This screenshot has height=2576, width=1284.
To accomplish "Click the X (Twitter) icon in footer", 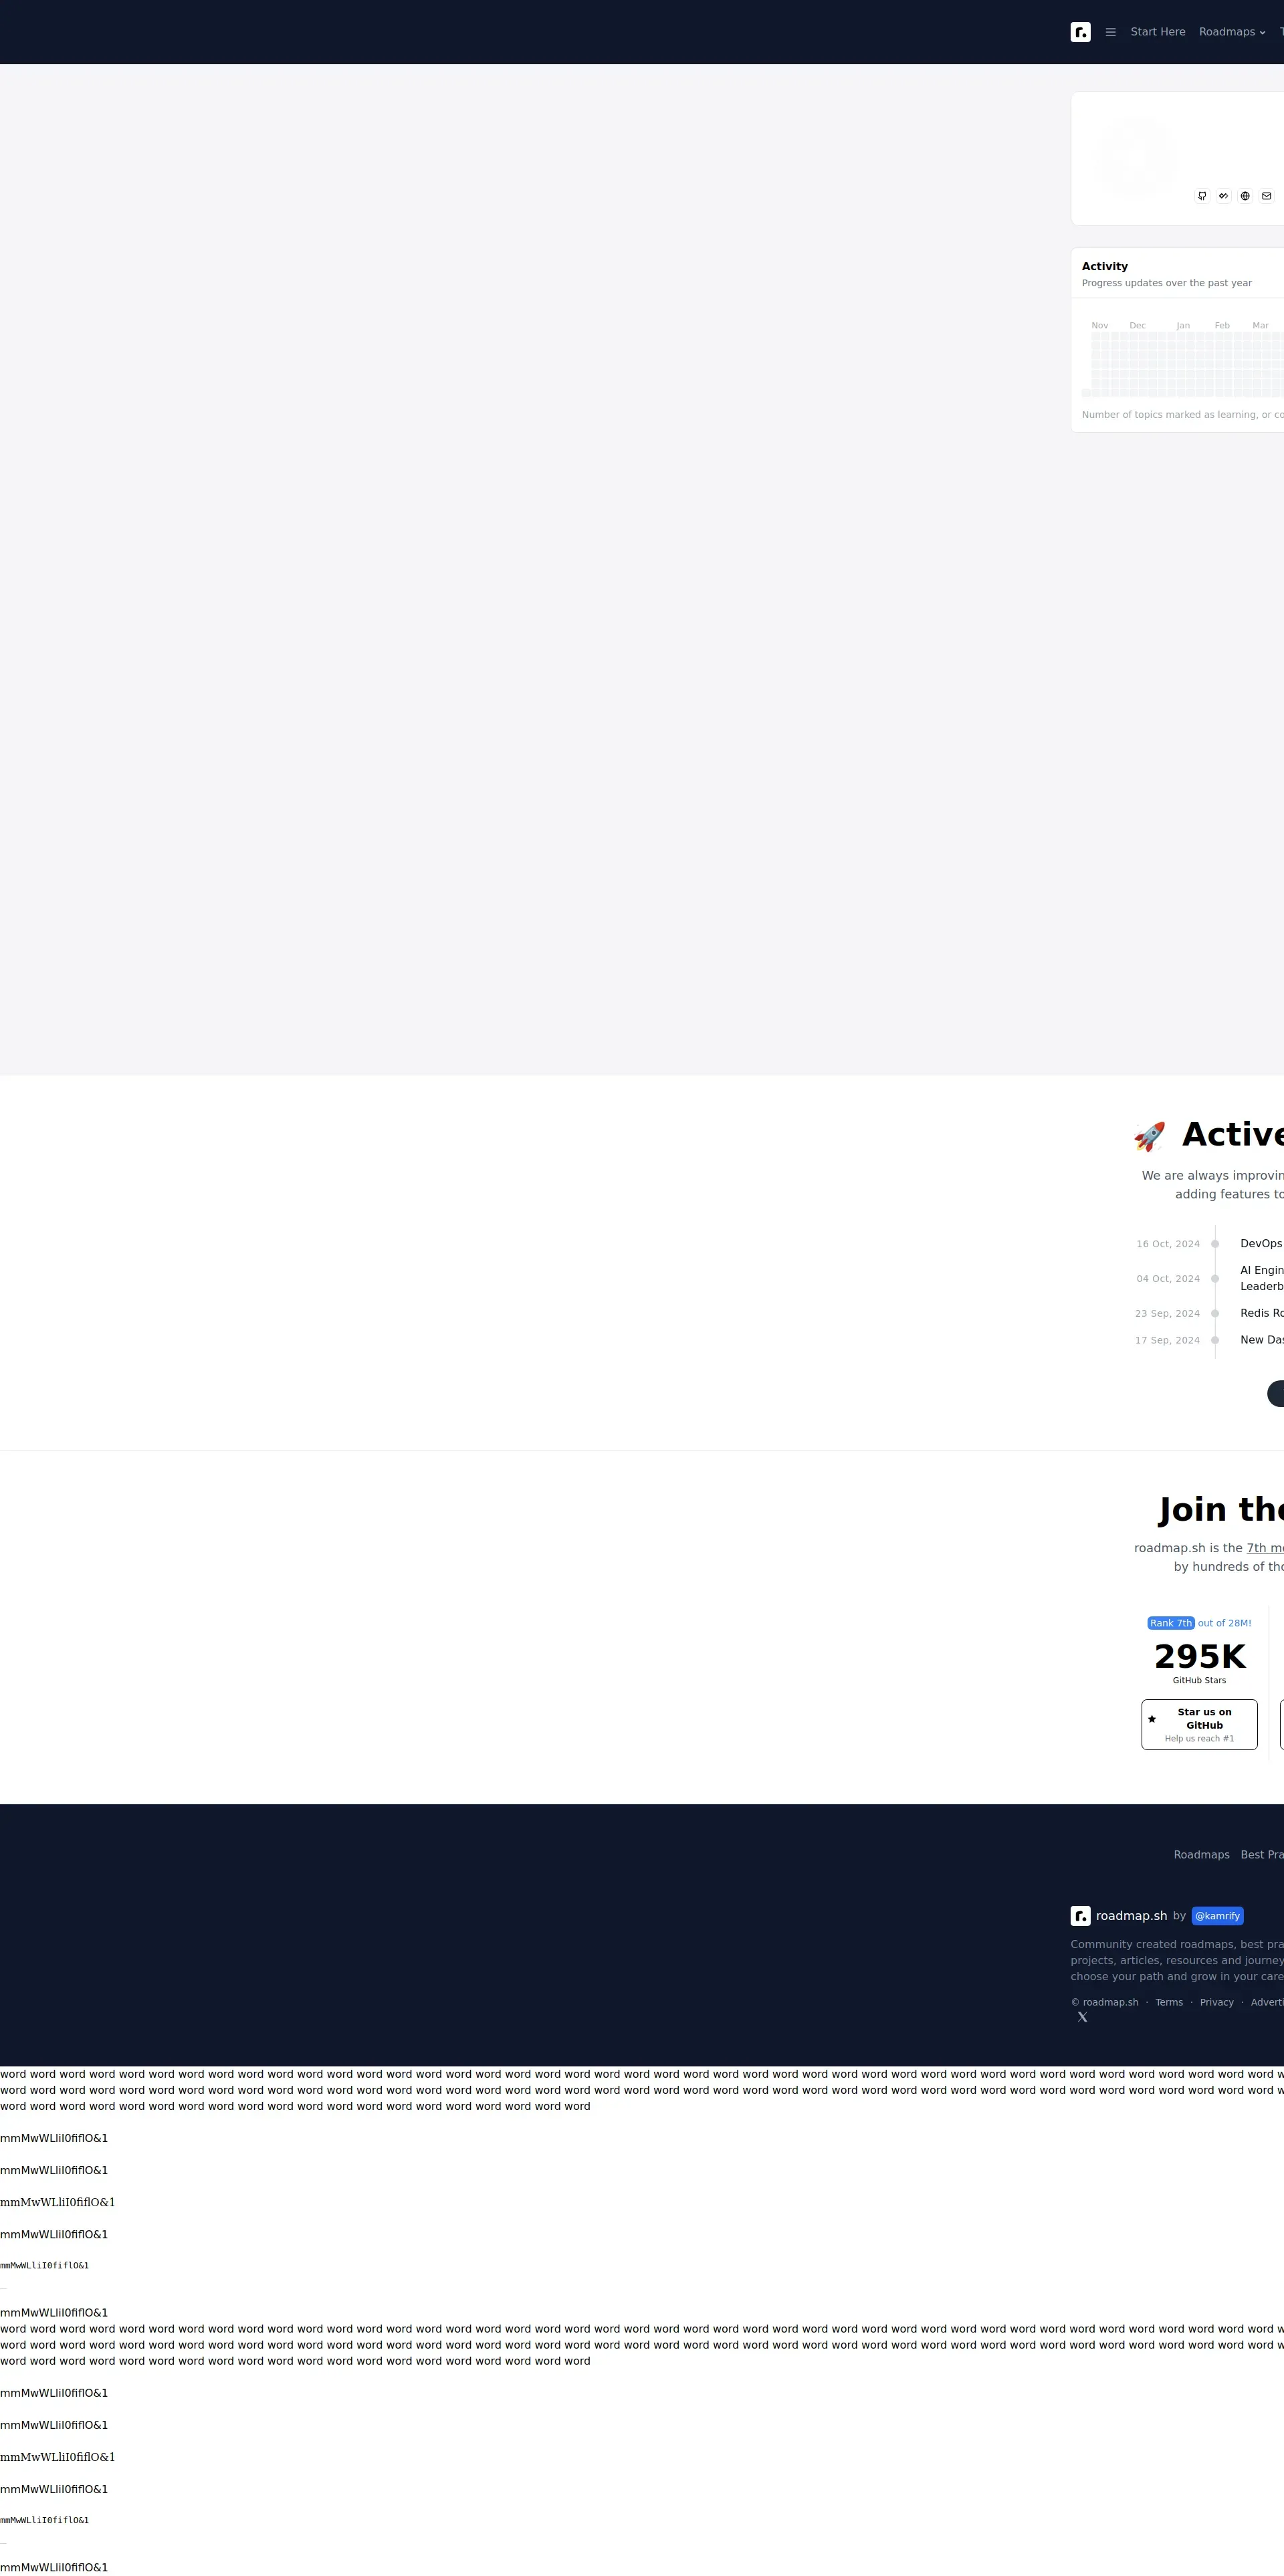I will click(1082, 2017).
